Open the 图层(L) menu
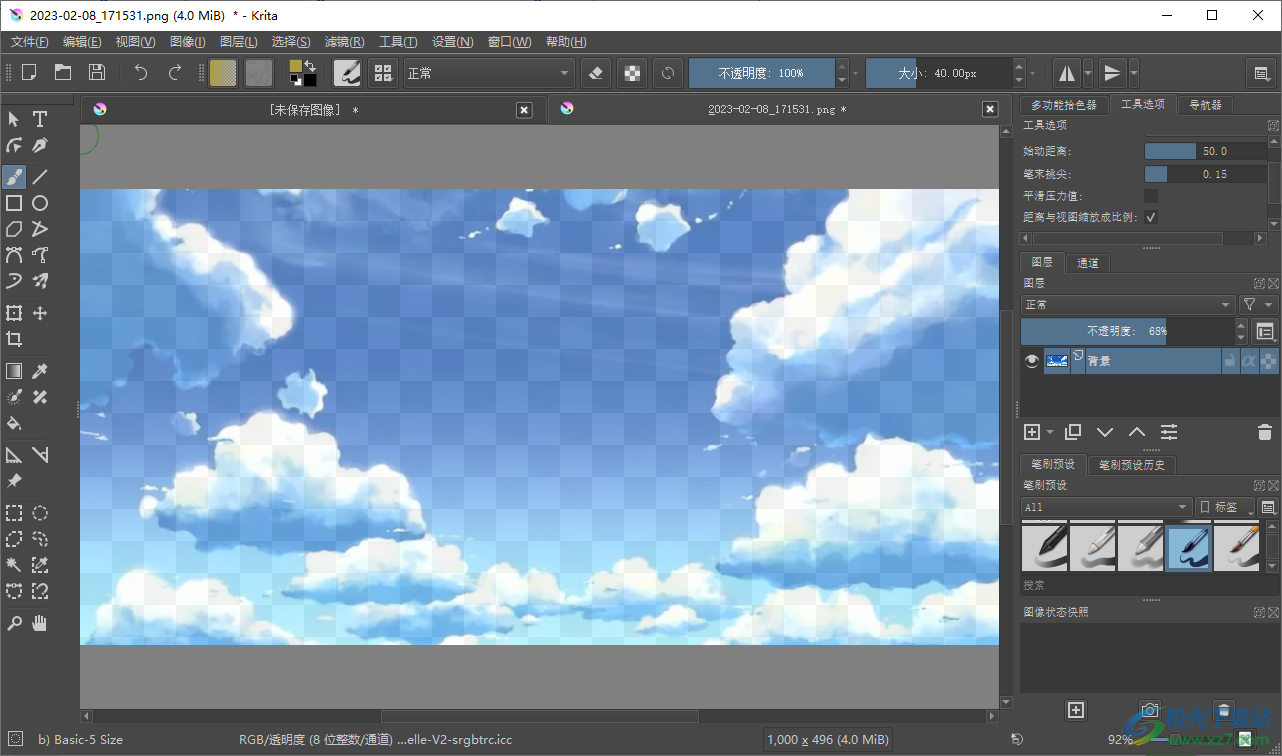1282x756 pixels. (238, 42)
